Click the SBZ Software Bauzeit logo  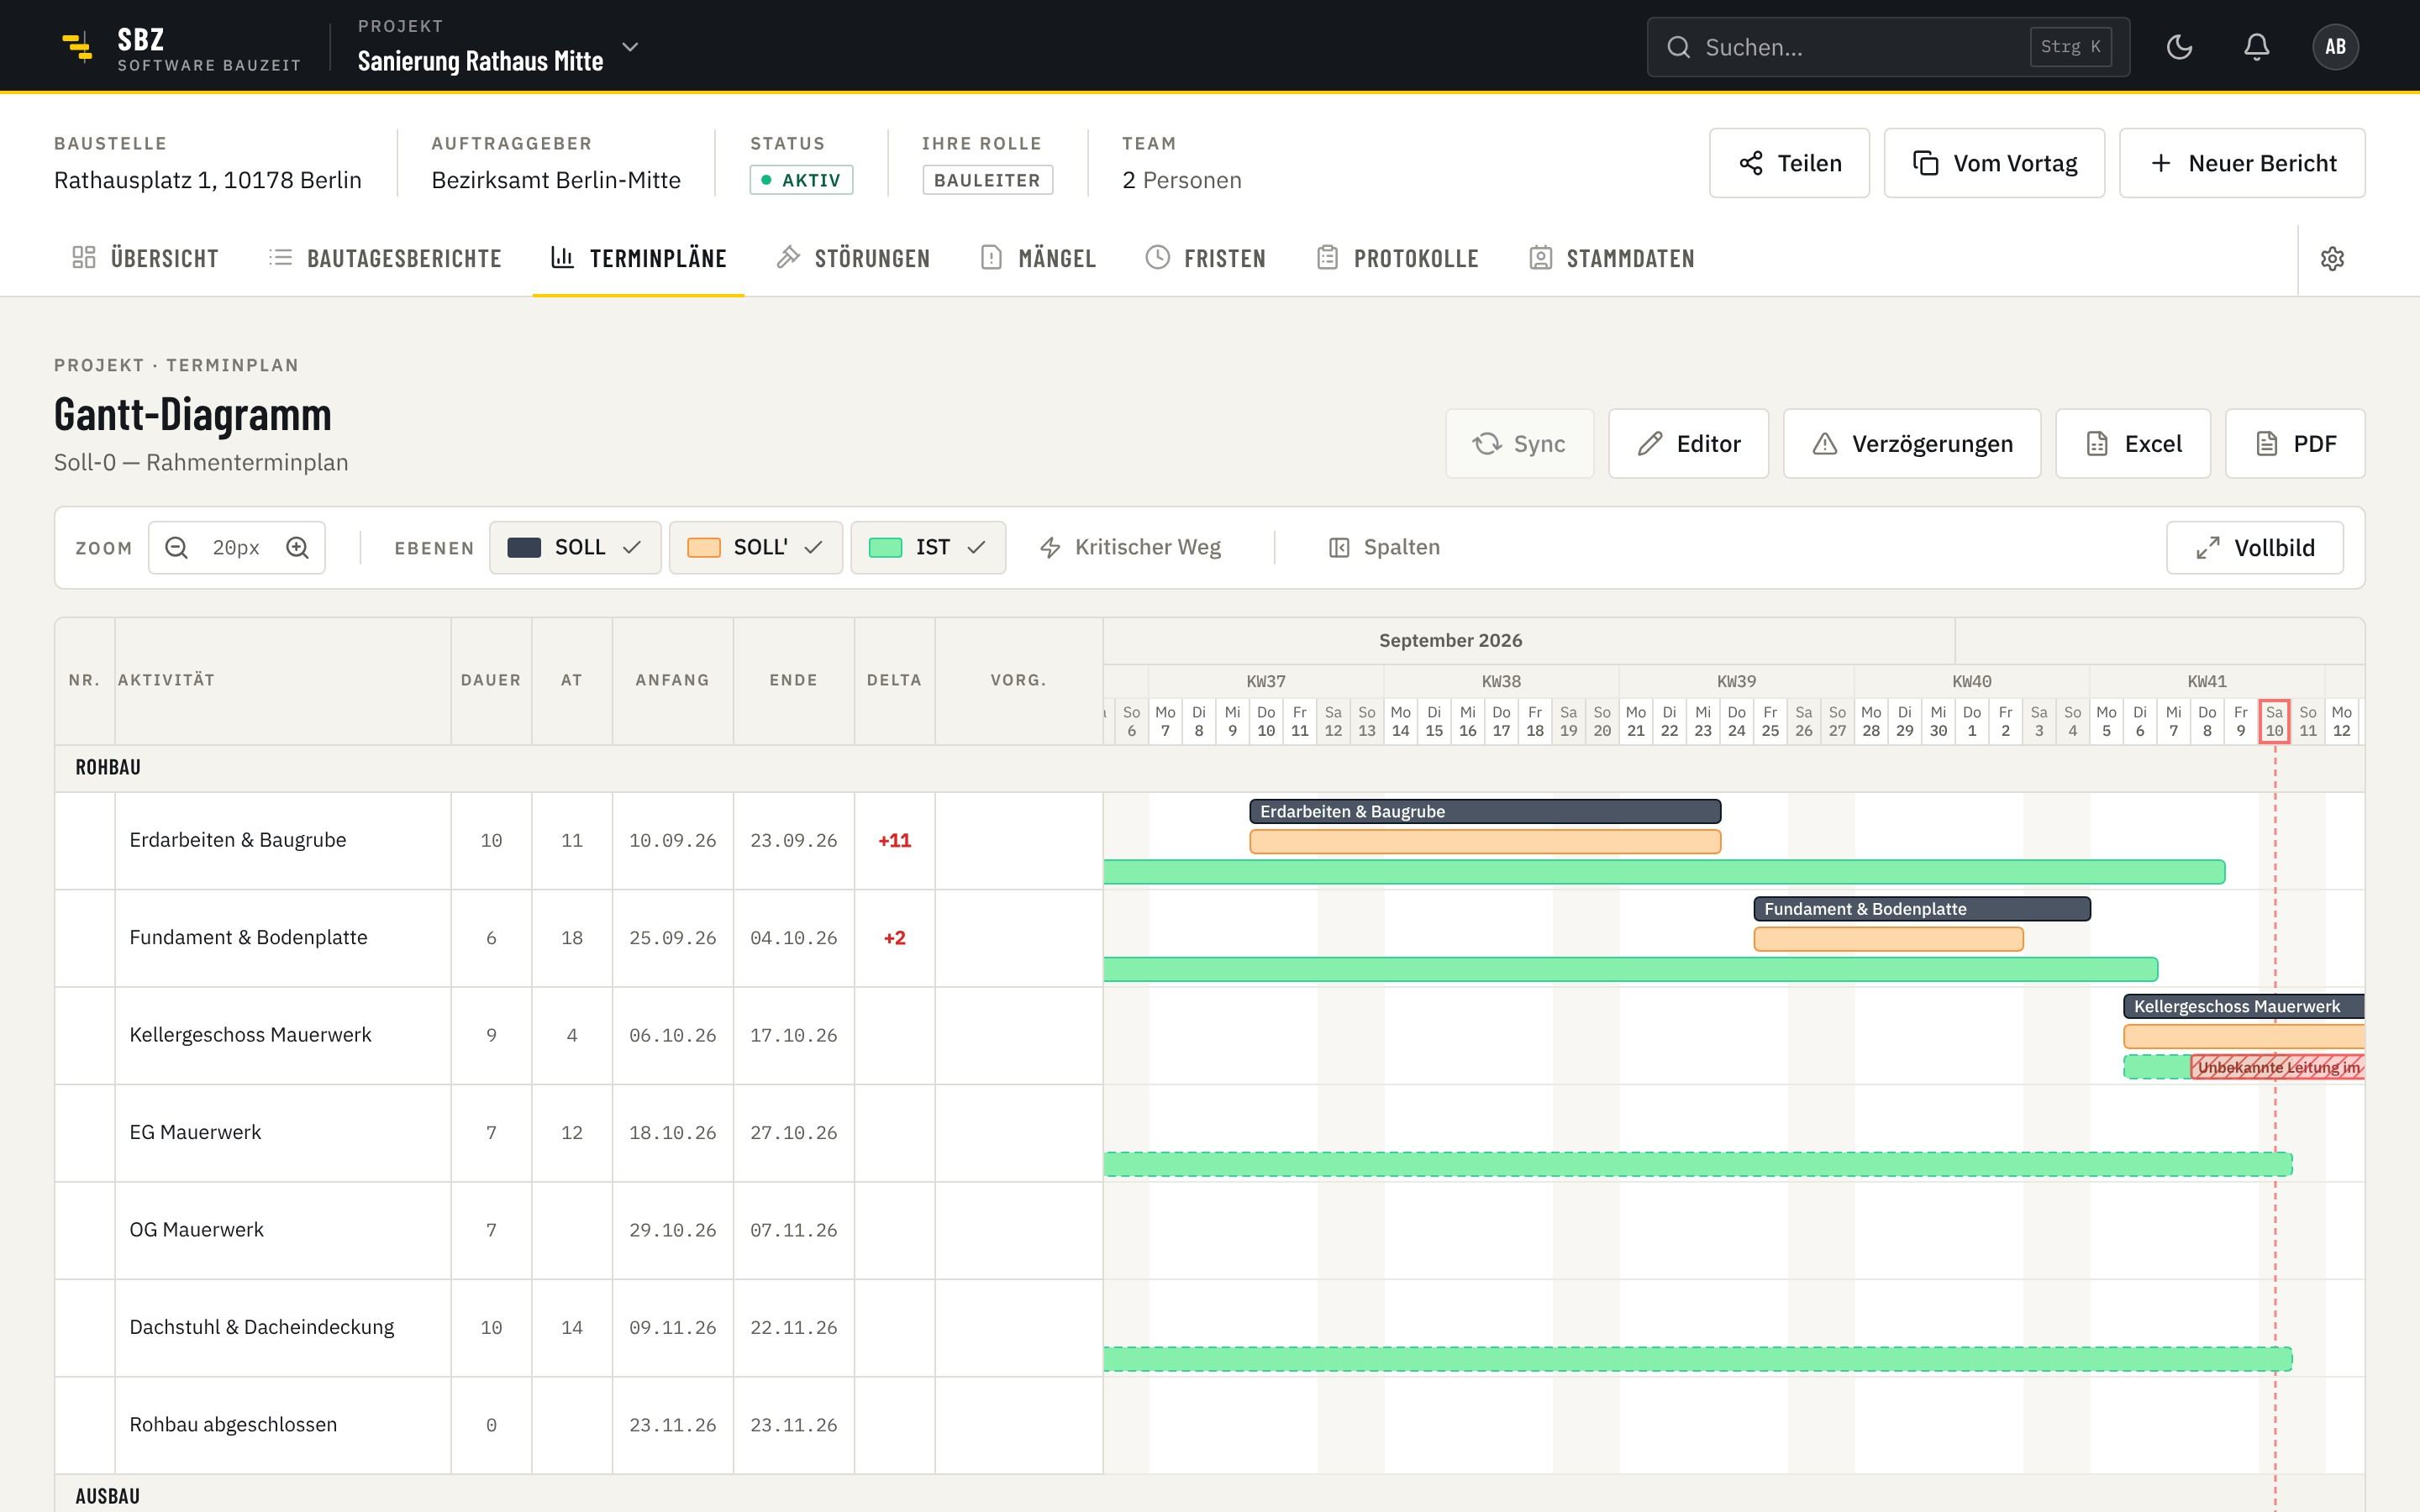point(180,47)
